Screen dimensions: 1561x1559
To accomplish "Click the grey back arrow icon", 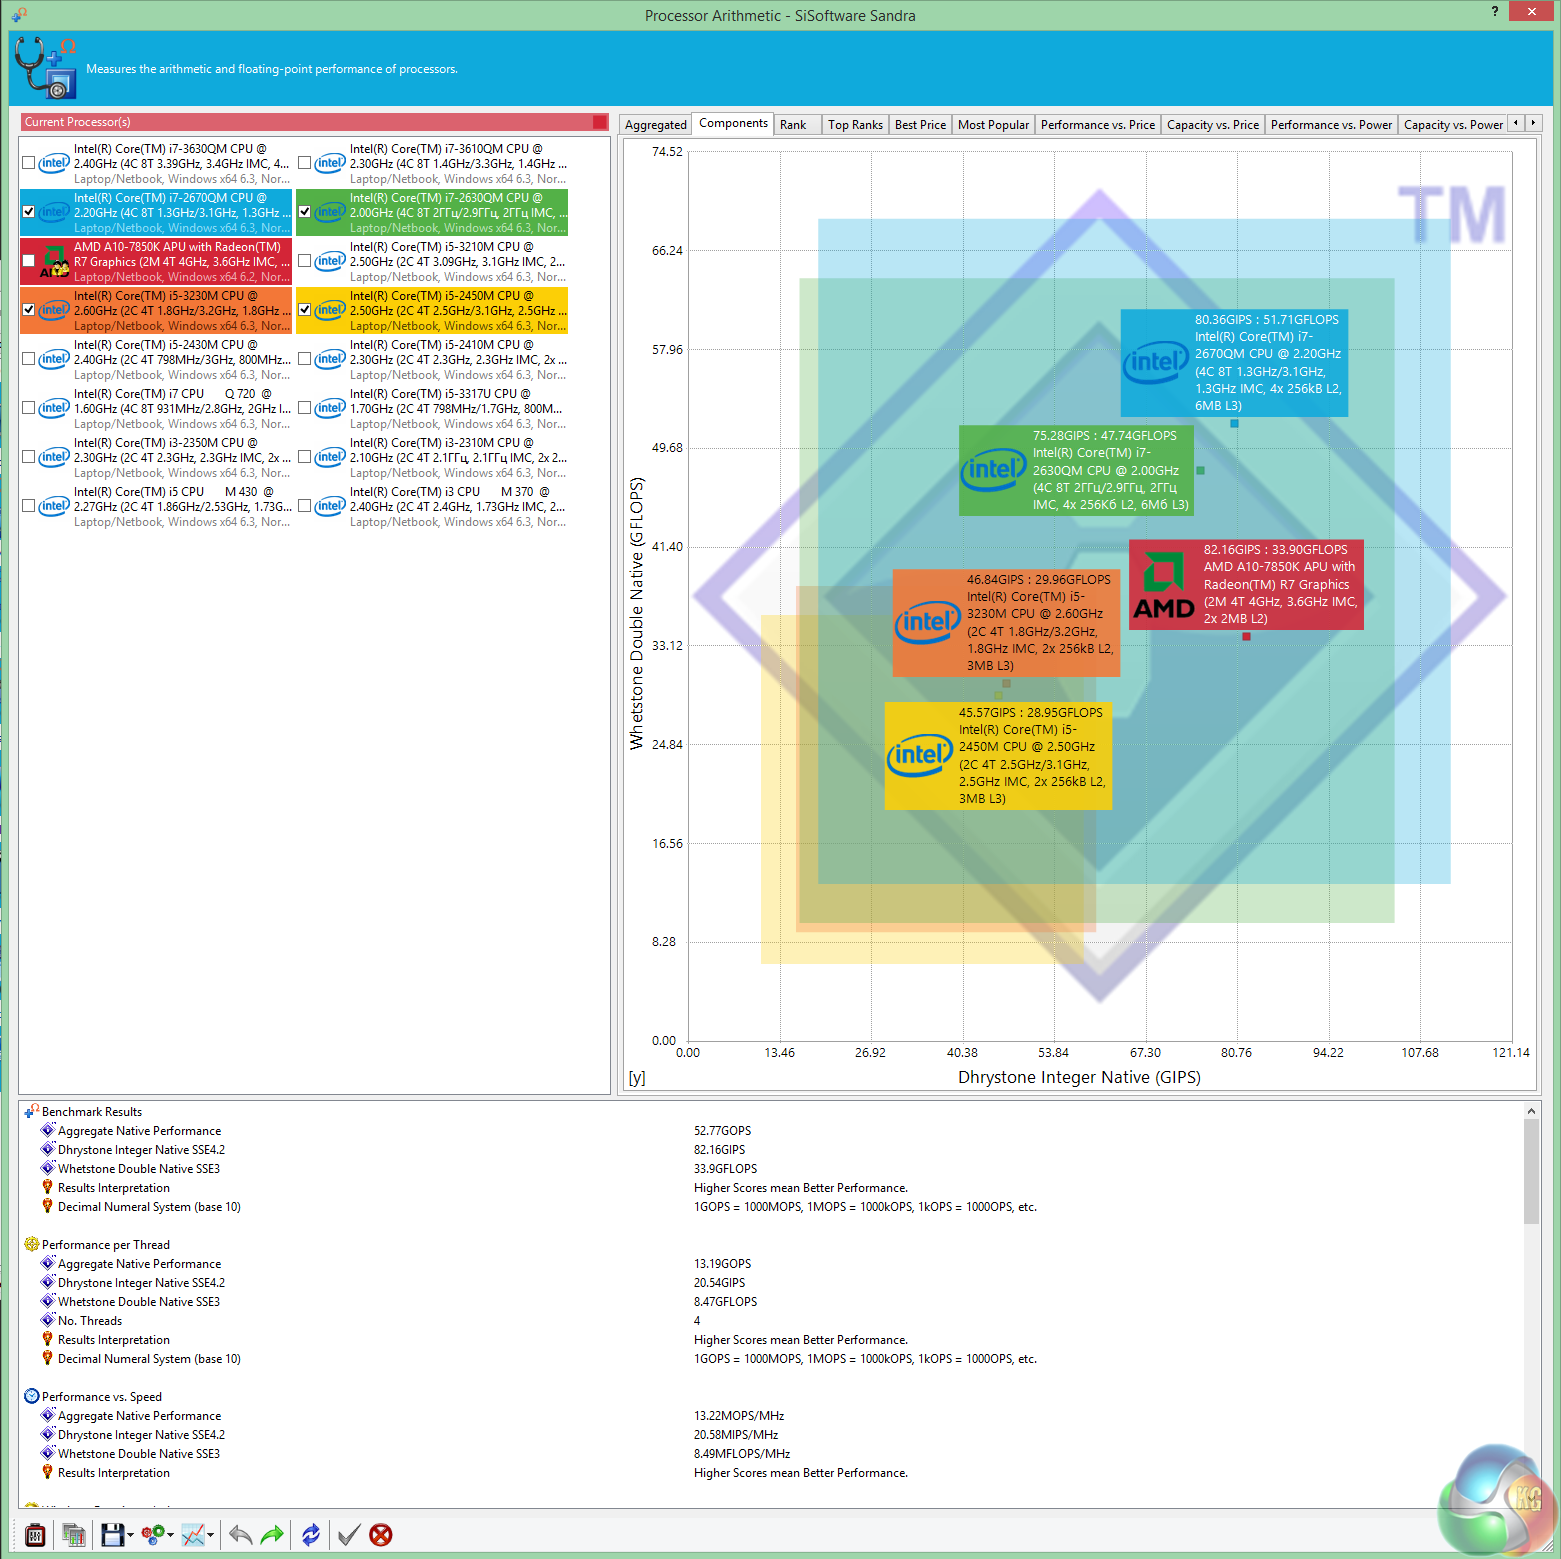I will [240, 1534].
